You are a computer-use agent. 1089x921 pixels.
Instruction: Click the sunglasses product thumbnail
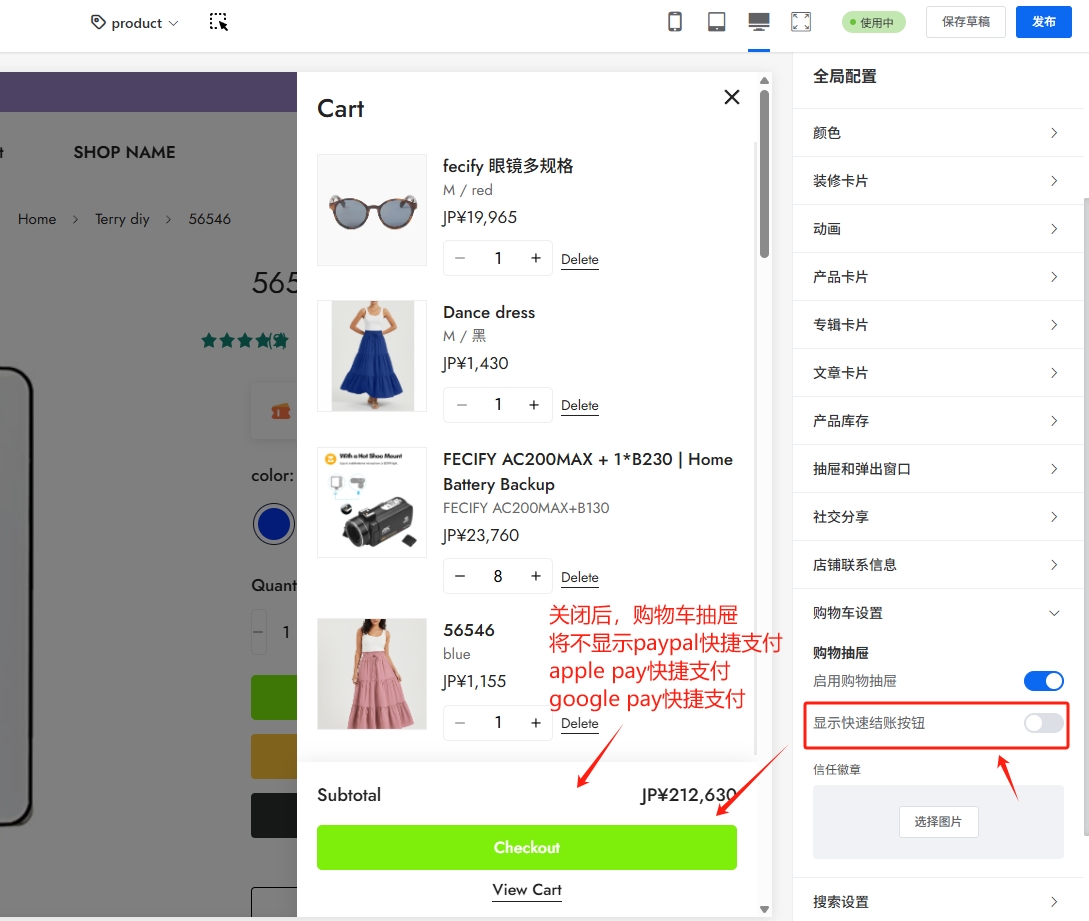pyautogui.click(x=372, y=210)
